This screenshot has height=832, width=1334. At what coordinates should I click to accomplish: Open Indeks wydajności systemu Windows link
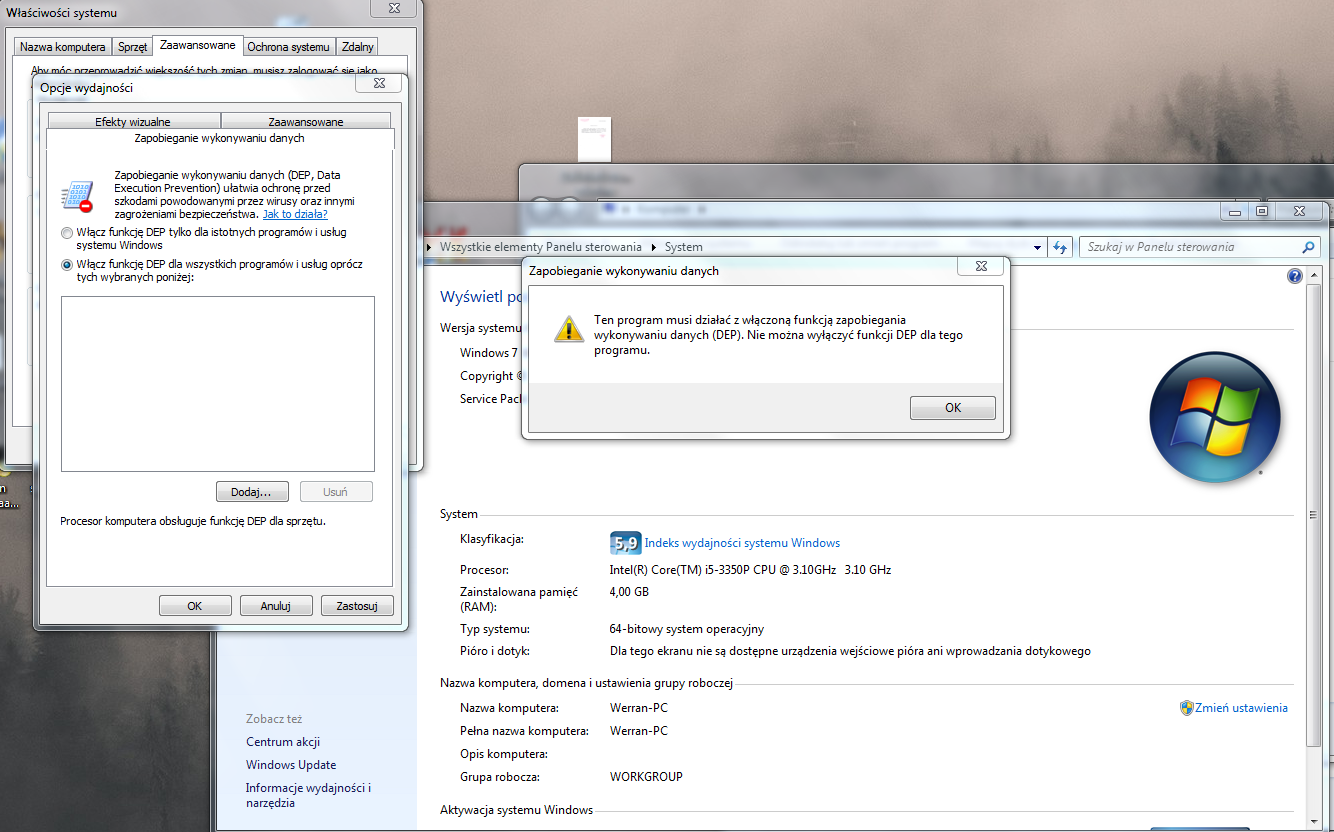(x=742, y=543)
